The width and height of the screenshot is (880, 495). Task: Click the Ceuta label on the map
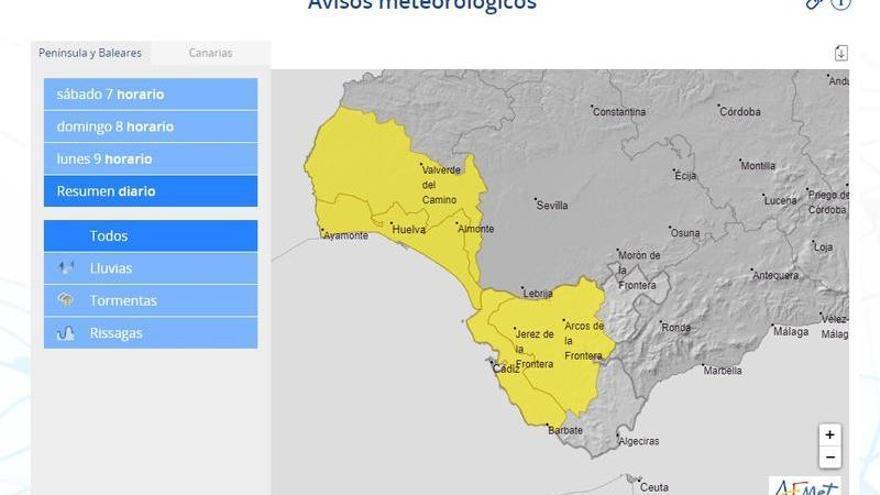click(654, 487)
